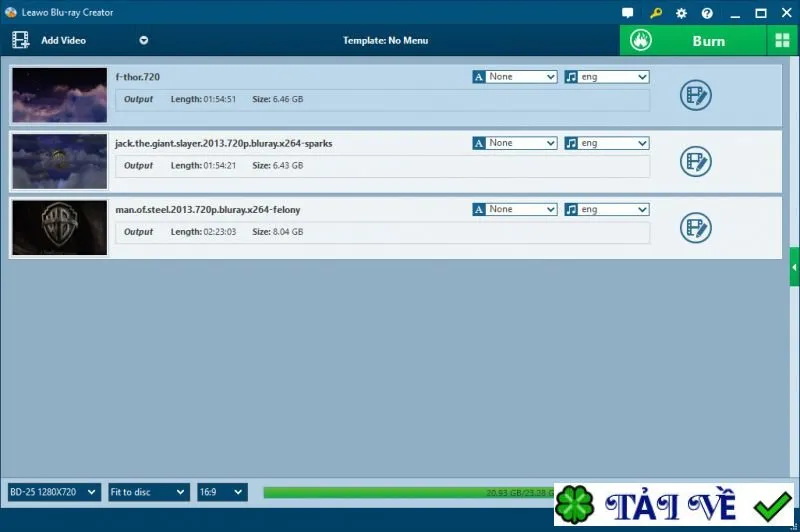
Task: Open the Add Video dropdown arrow
Action: (144, 40)
